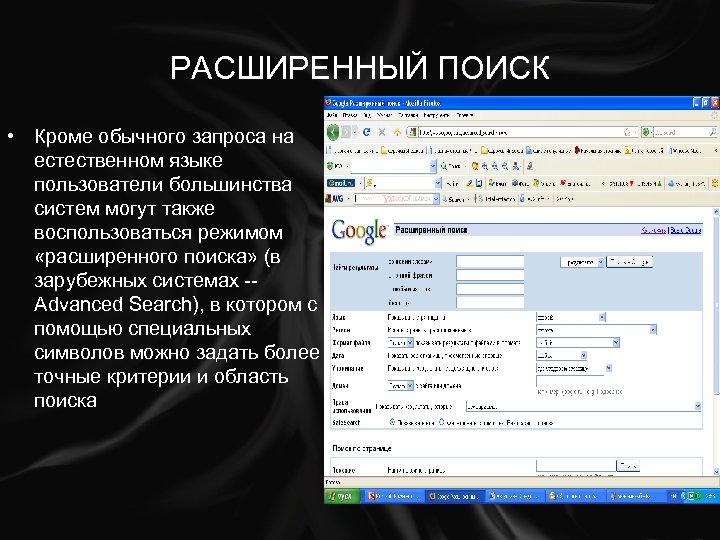Click the domain text input field
Screen dimensions: 720x540
[x=570, y=381]
